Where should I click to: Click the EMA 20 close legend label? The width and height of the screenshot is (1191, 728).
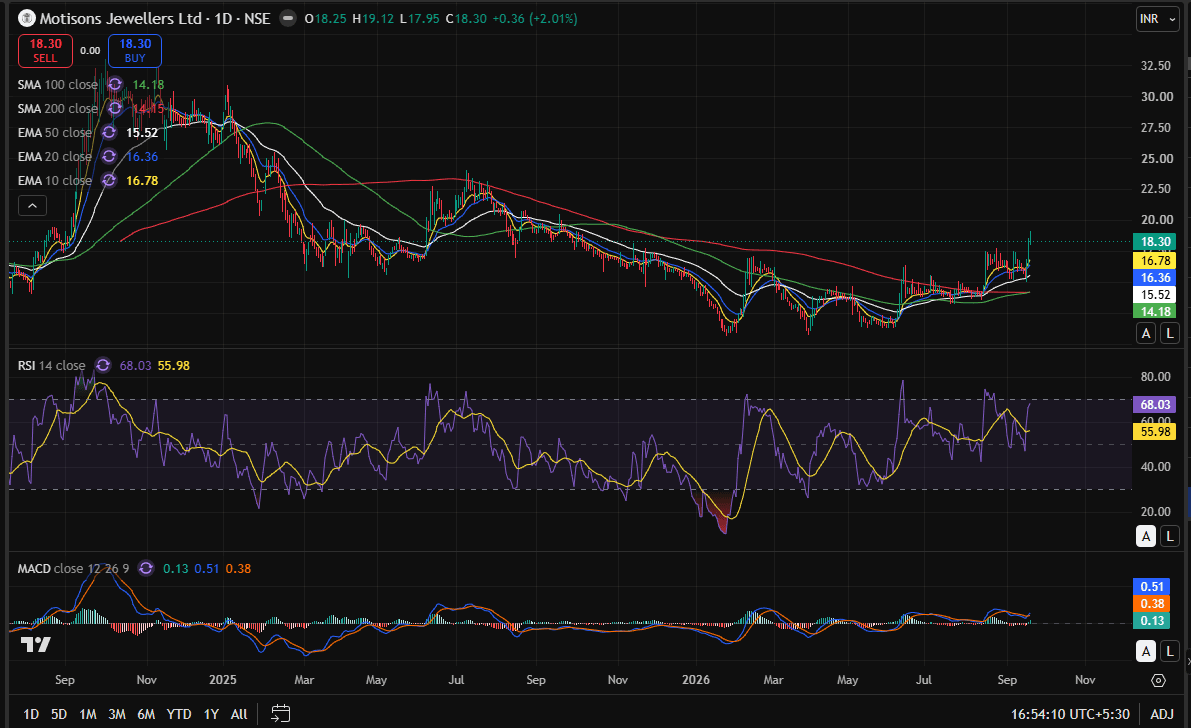(x=55, y=157)
